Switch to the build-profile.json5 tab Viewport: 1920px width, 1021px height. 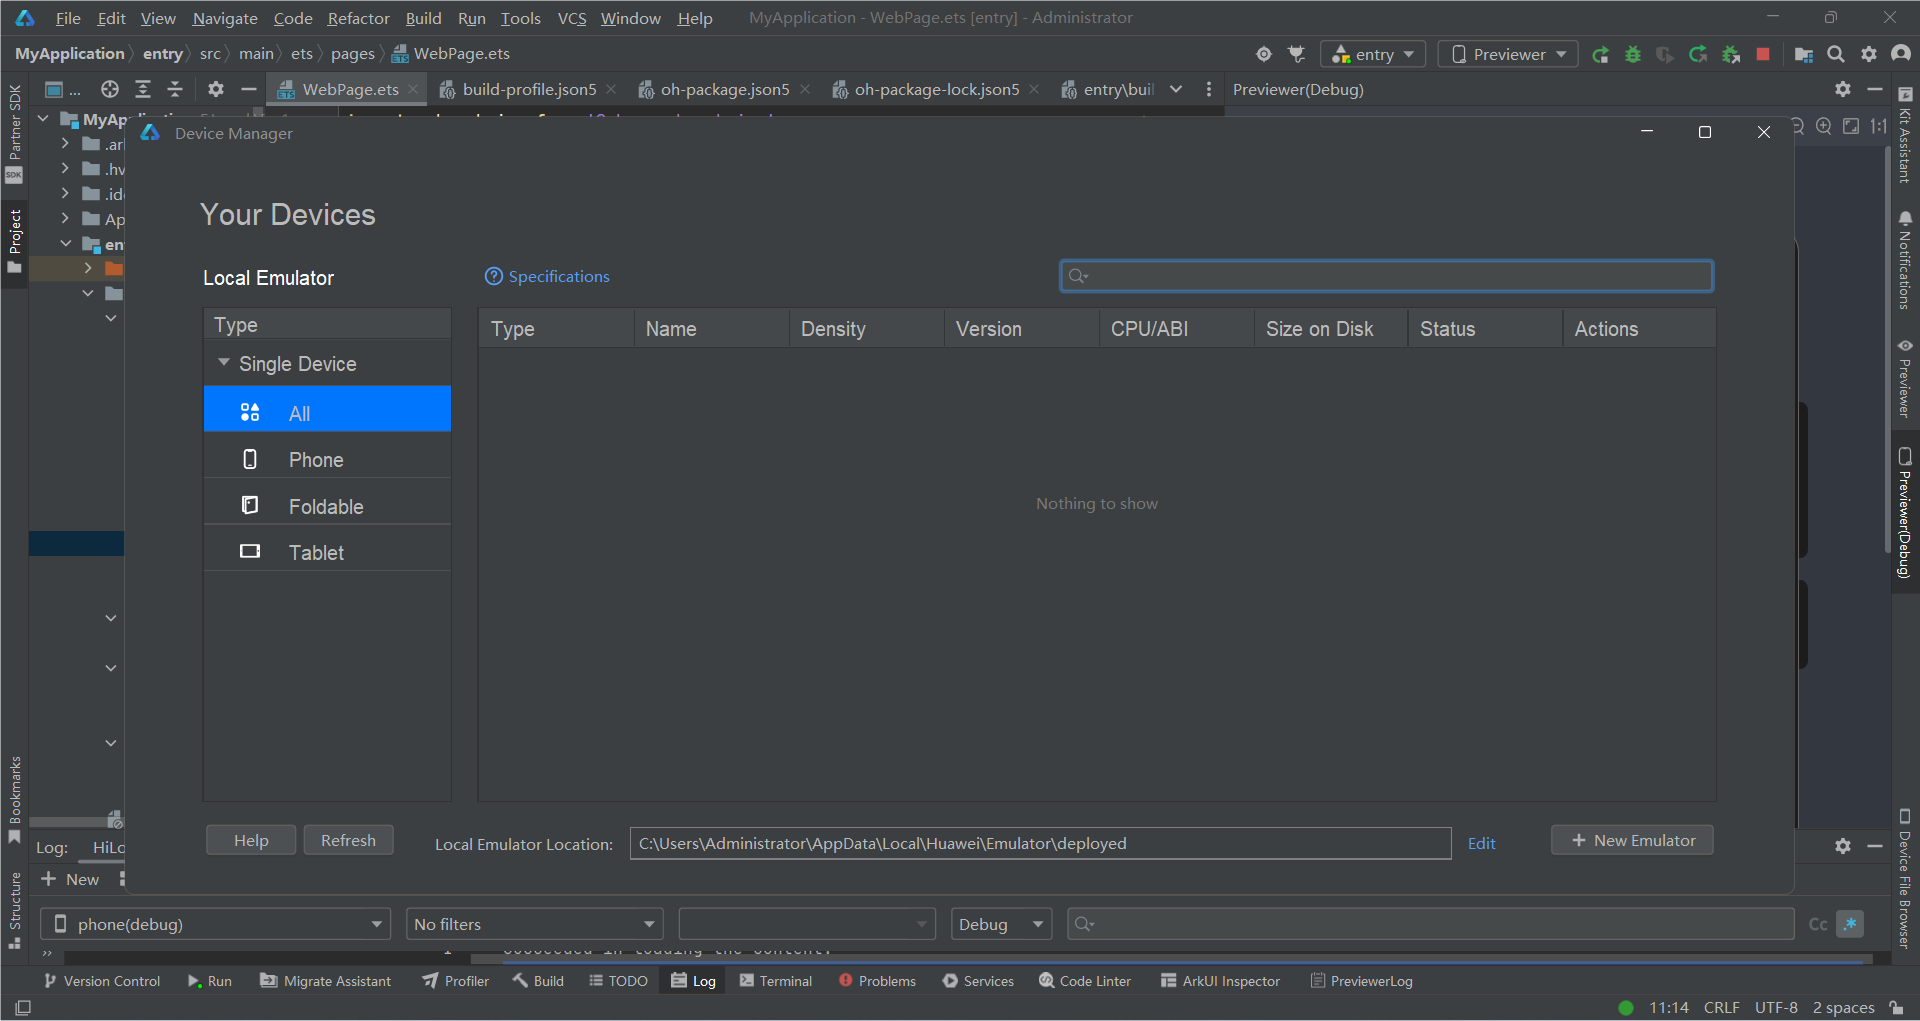click(529, 89)
